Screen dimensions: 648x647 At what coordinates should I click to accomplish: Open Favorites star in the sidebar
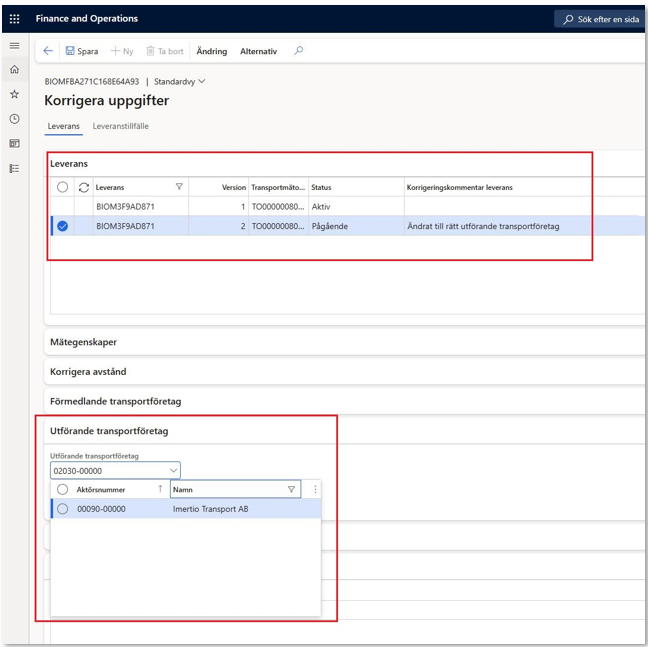(x=14, y=94)
